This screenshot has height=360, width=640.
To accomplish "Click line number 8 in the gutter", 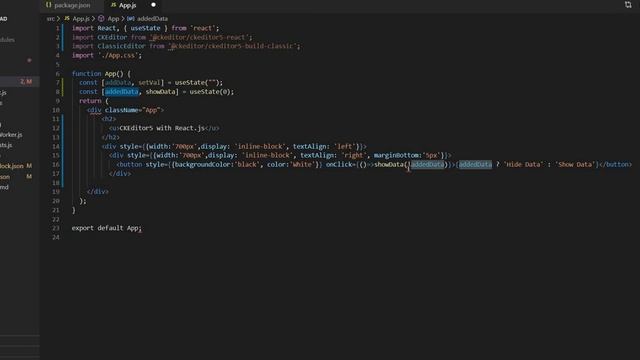I will (58, 92).
